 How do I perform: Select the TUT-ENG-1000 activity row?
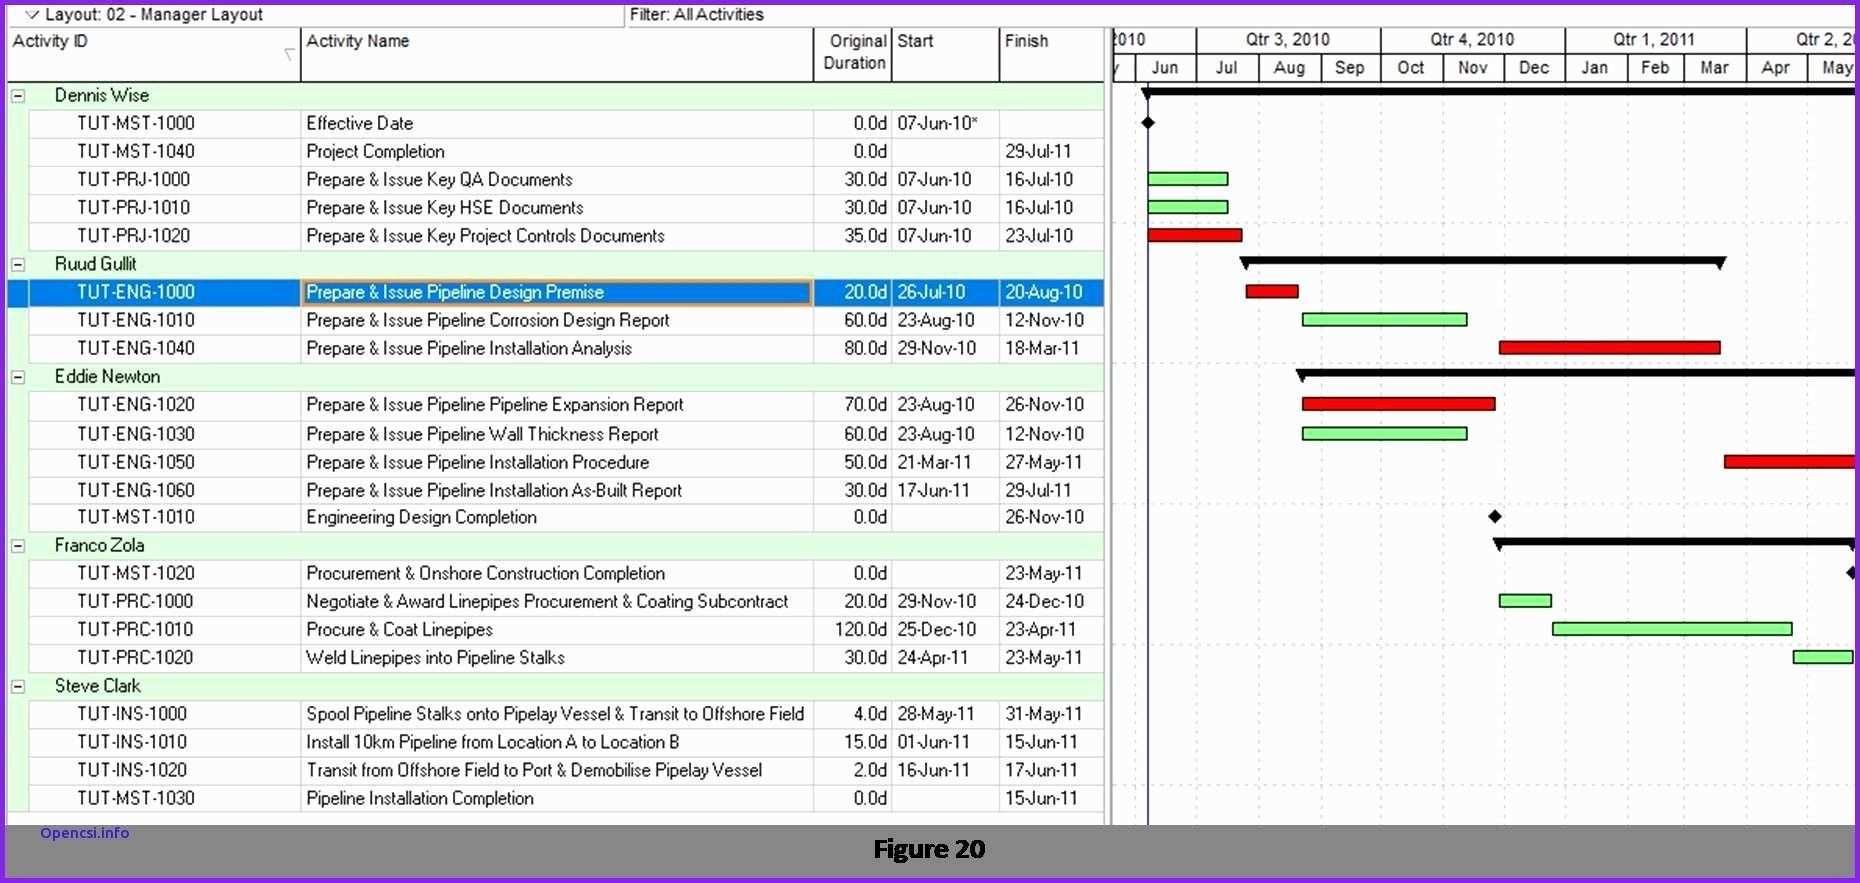pos(136,292)
